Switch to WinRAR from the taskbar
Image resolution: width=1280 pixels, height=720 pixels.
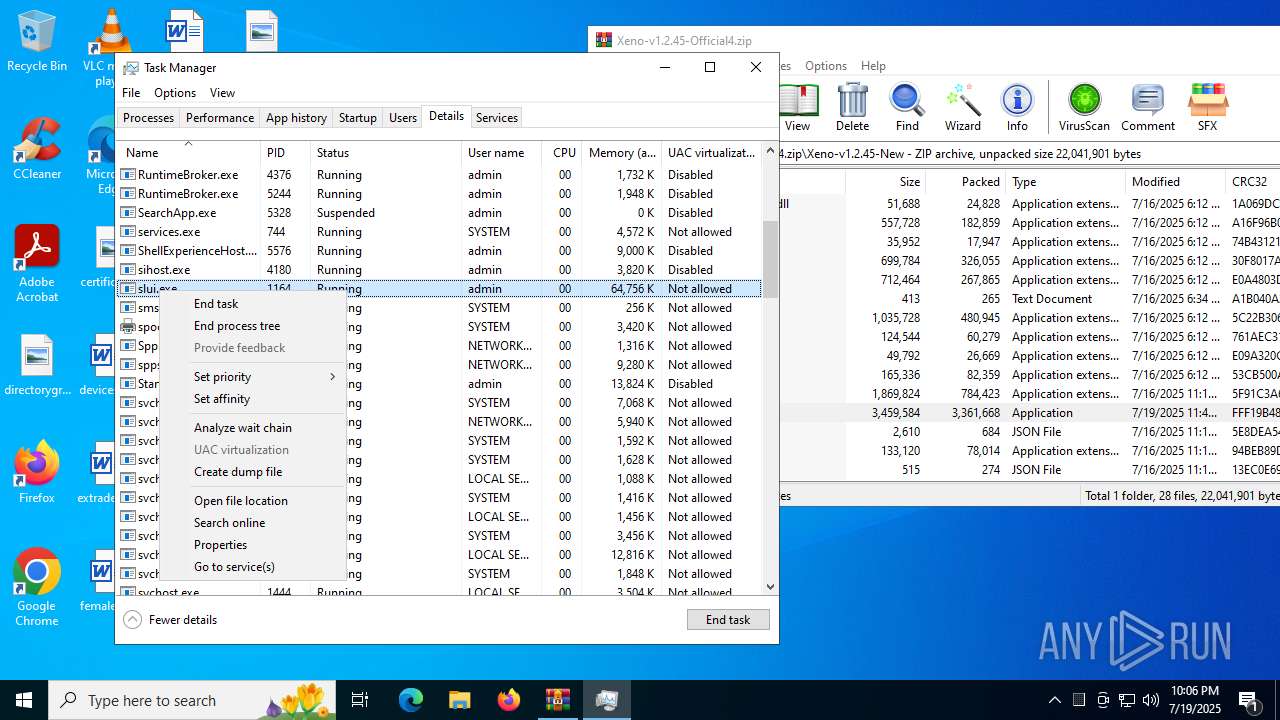coord(557,700)
